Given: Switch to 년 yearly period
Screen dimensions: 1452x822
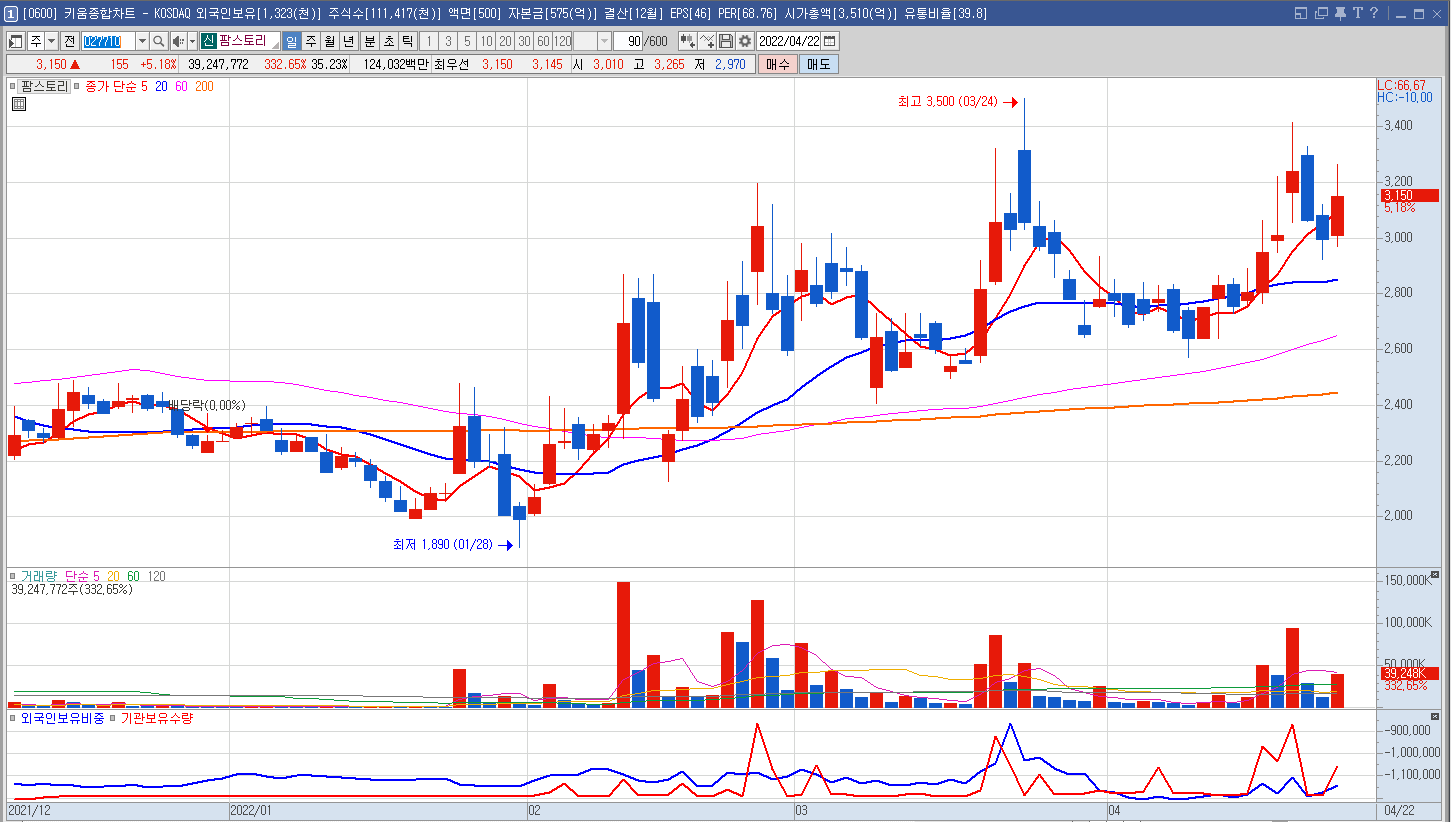Looking at the screenshot, I should point(348,41).
